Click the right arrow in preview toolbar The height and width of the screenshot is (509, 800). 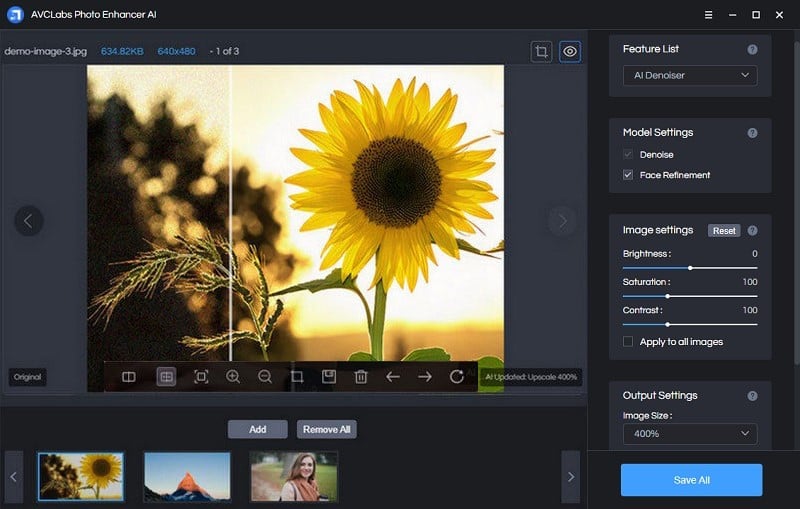click(424, 377)
